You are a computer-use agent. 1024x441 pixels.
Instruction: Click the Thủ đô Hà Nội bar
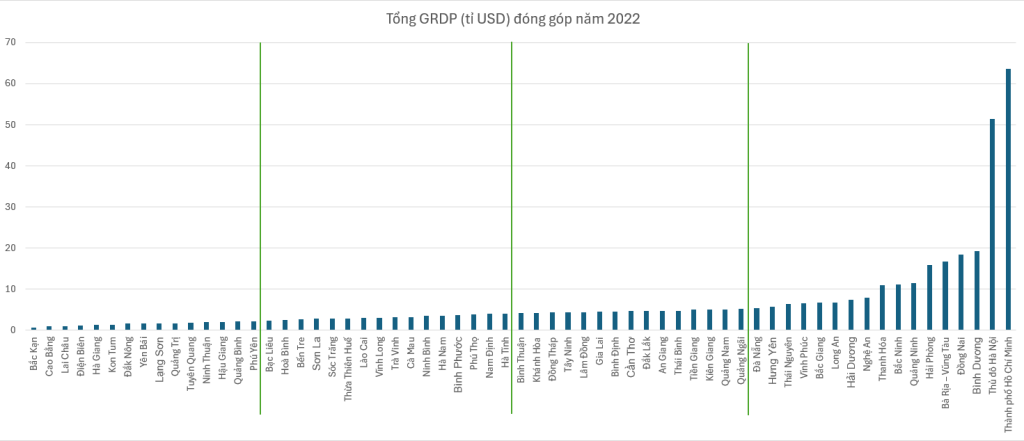pyautogui.click(x=991, y=225)
